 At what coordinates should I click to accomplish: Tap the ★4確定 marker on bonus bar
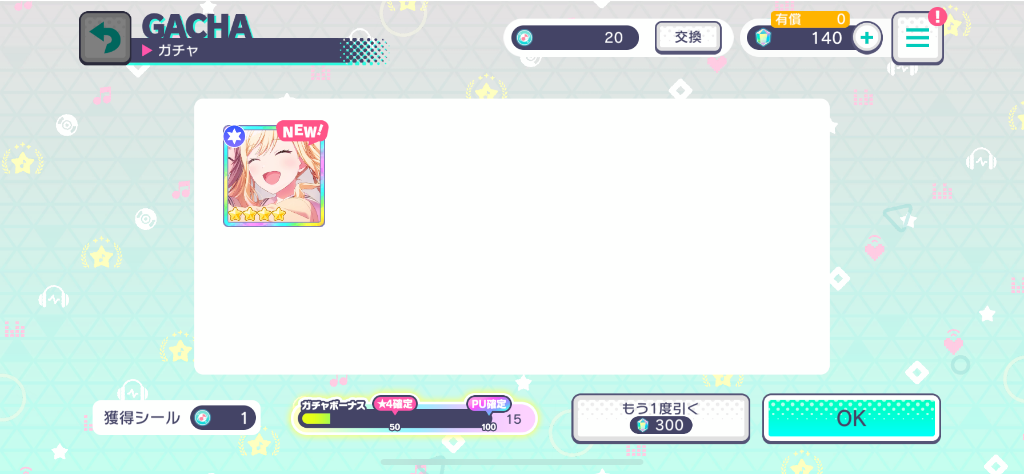click(x=394, y=404)
